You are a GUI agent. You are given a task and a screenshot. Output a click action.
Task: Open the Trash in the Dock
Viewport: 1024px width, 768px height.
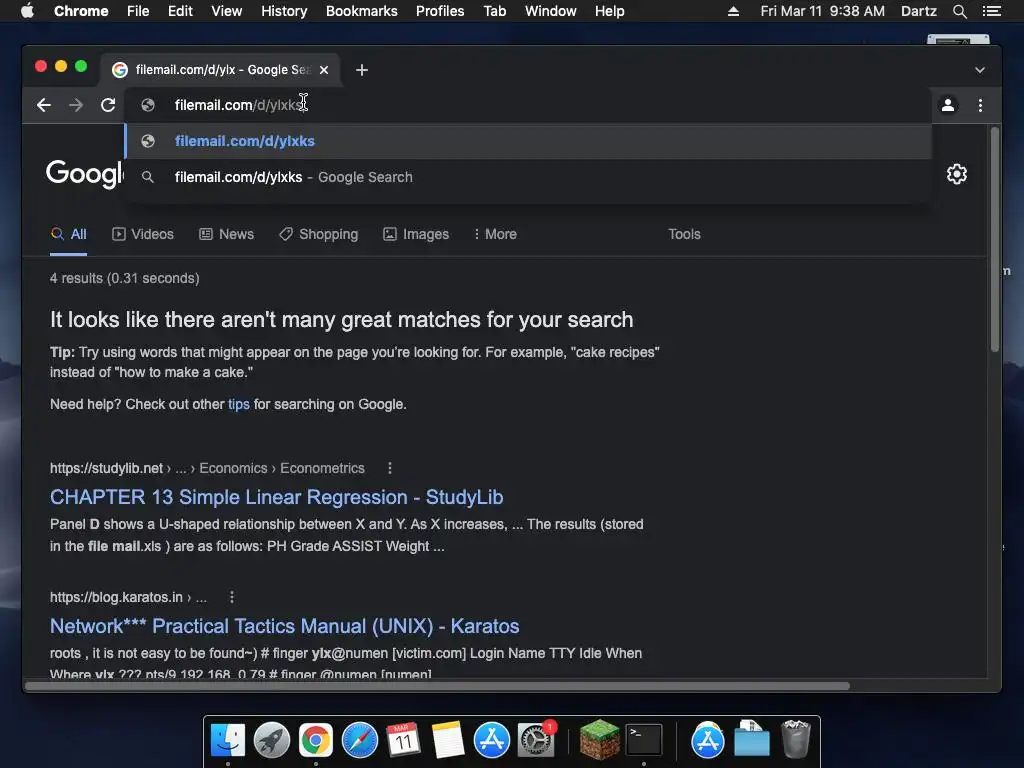coord(795,739)
